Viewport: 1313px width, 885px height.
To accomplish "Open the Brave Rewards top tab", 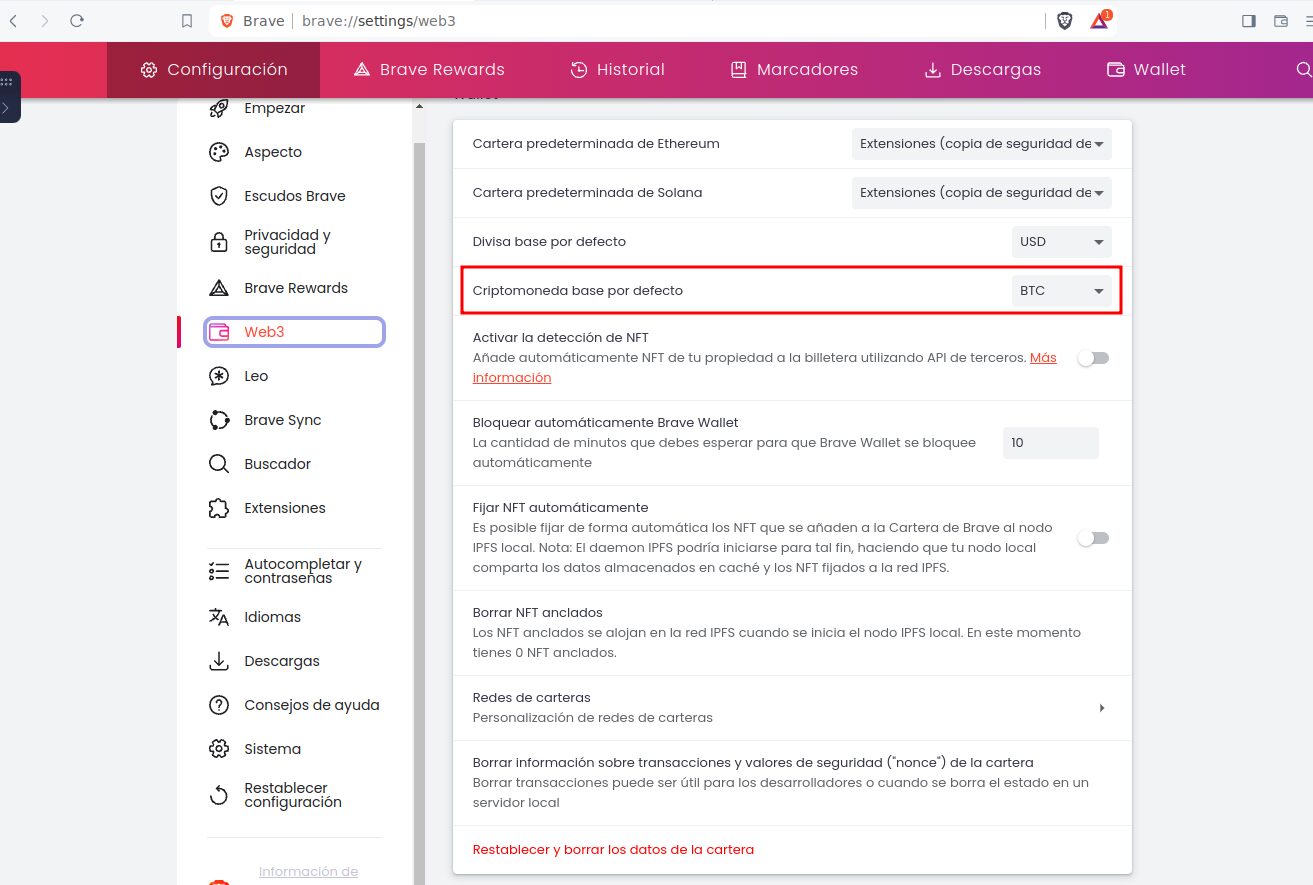I will (x=429, y=70).
